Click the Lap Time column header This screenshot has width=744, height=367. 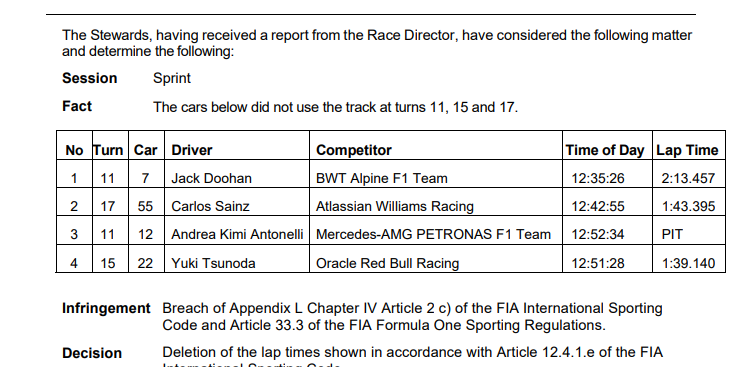(687, 151)
